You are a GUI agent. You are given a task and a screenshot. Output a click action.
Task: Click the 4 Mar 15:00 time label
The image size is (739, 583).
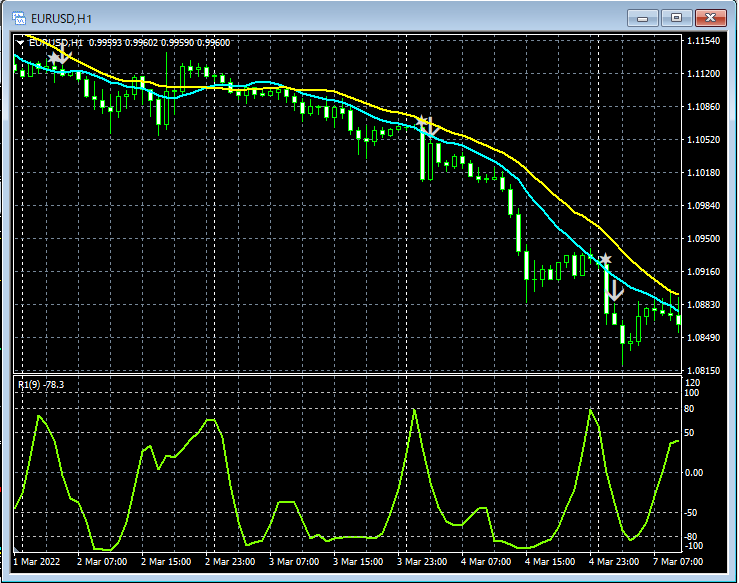(x=550, y=562)
